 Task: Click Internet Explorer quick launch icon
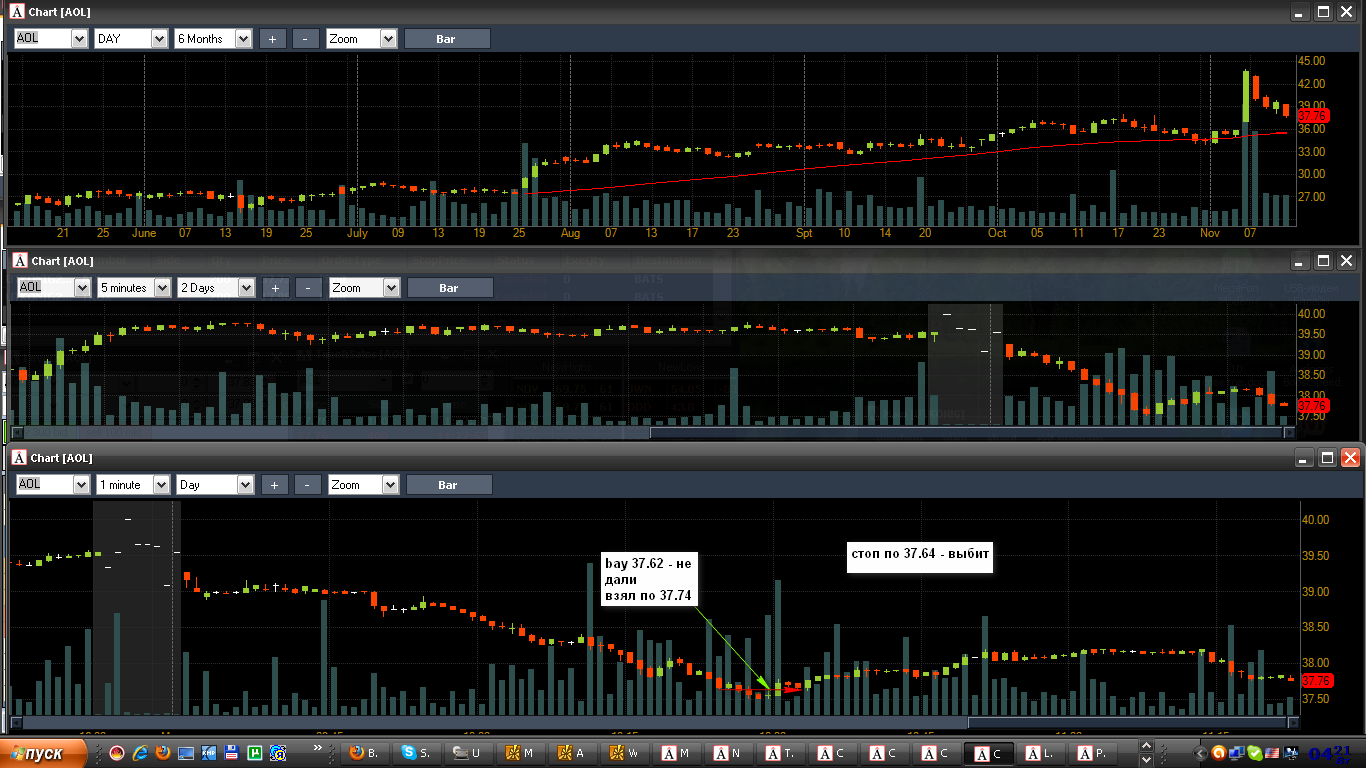click(140, 753)
